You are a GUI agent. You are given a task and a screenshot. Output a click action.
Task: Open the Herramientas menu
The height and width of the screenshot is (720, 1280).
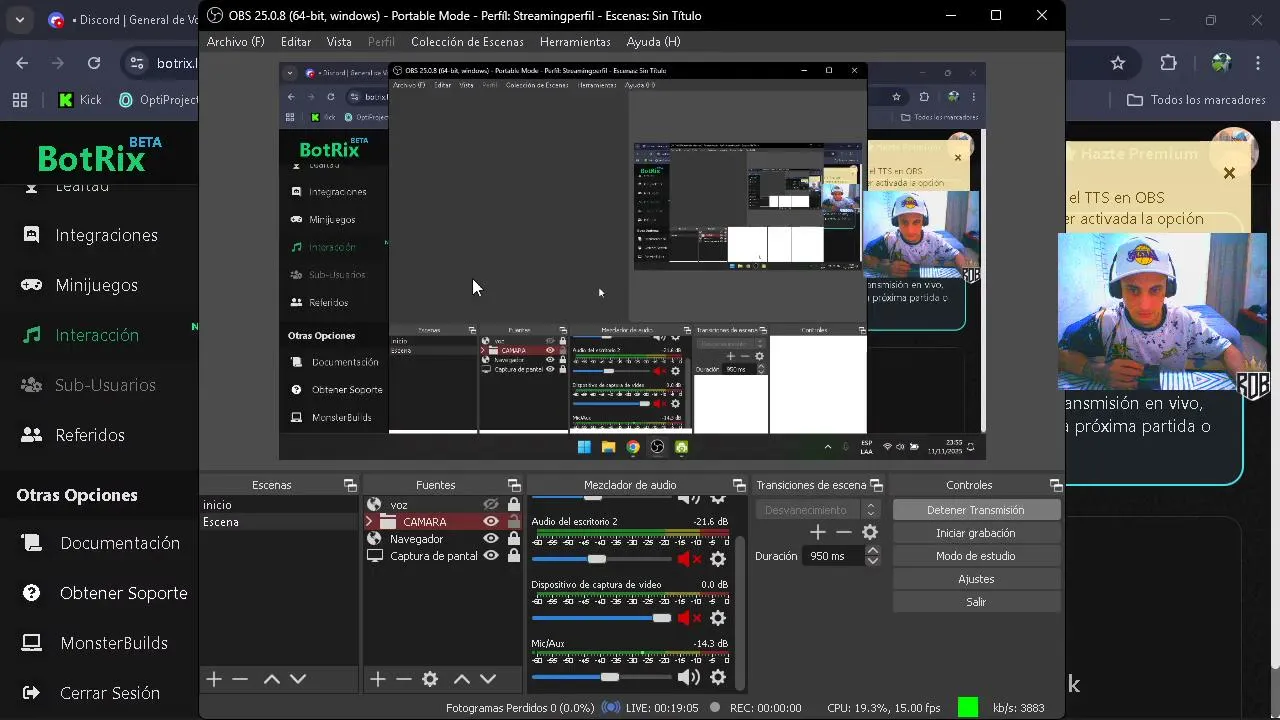tap(575, 42)
